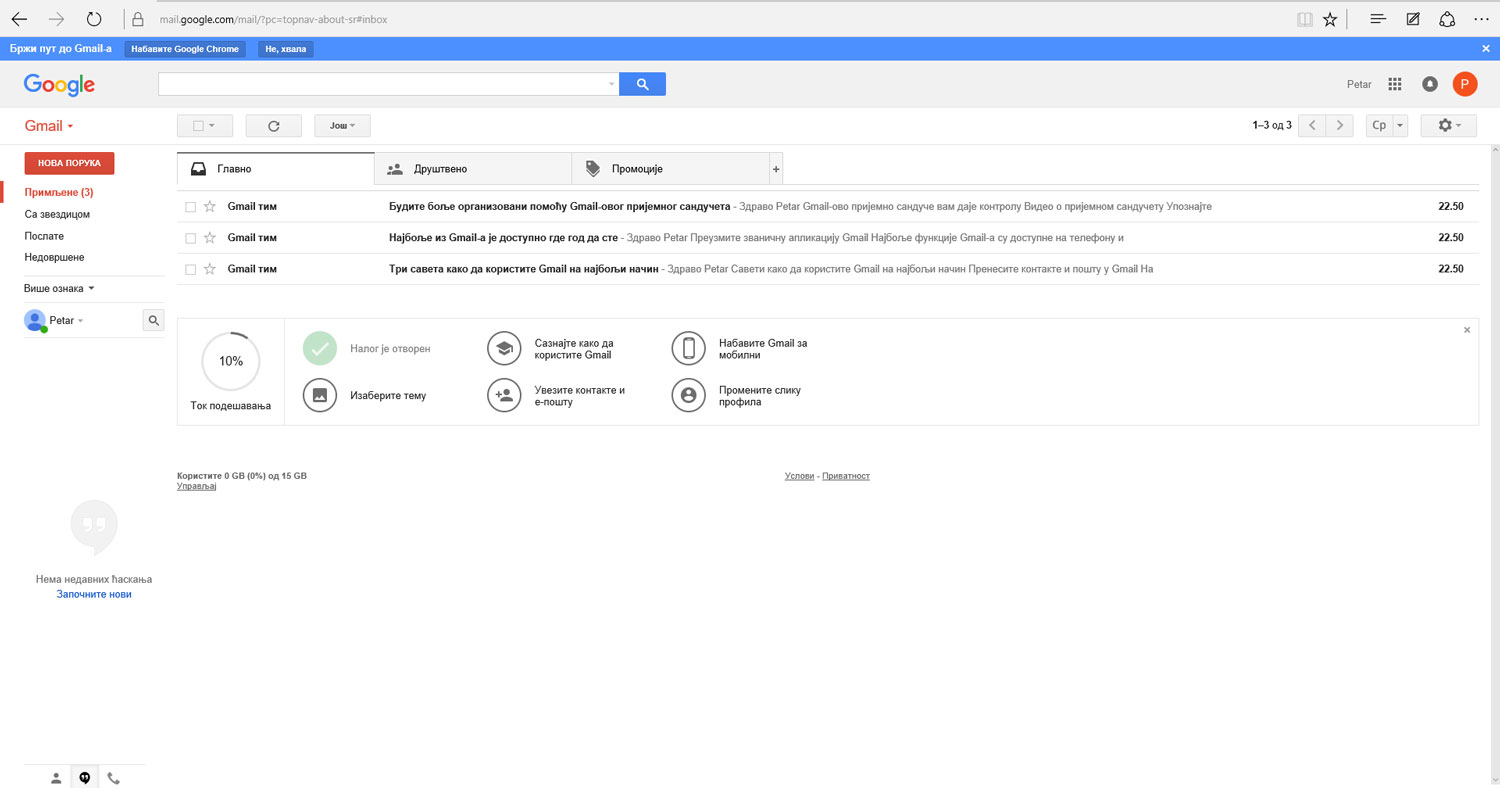This screenshot has width=1500, height=788.
Task: Click 'Сазнајте како да користите Gmail' icon
Action: 504,348
